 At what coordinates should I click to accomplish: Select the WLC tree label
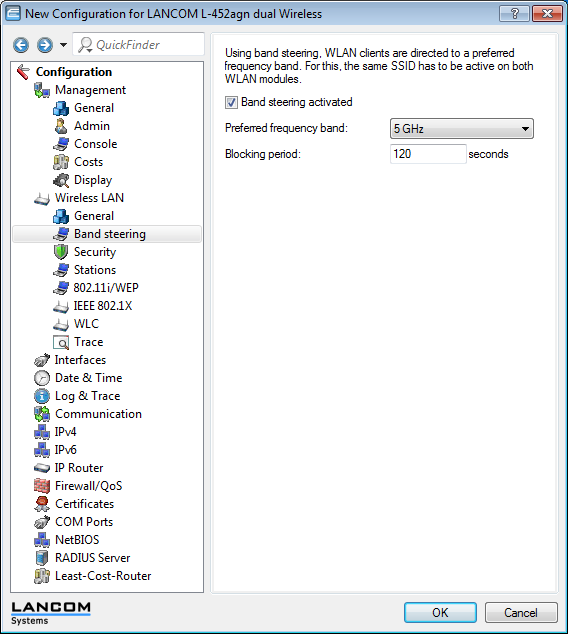tap(87, 324)
